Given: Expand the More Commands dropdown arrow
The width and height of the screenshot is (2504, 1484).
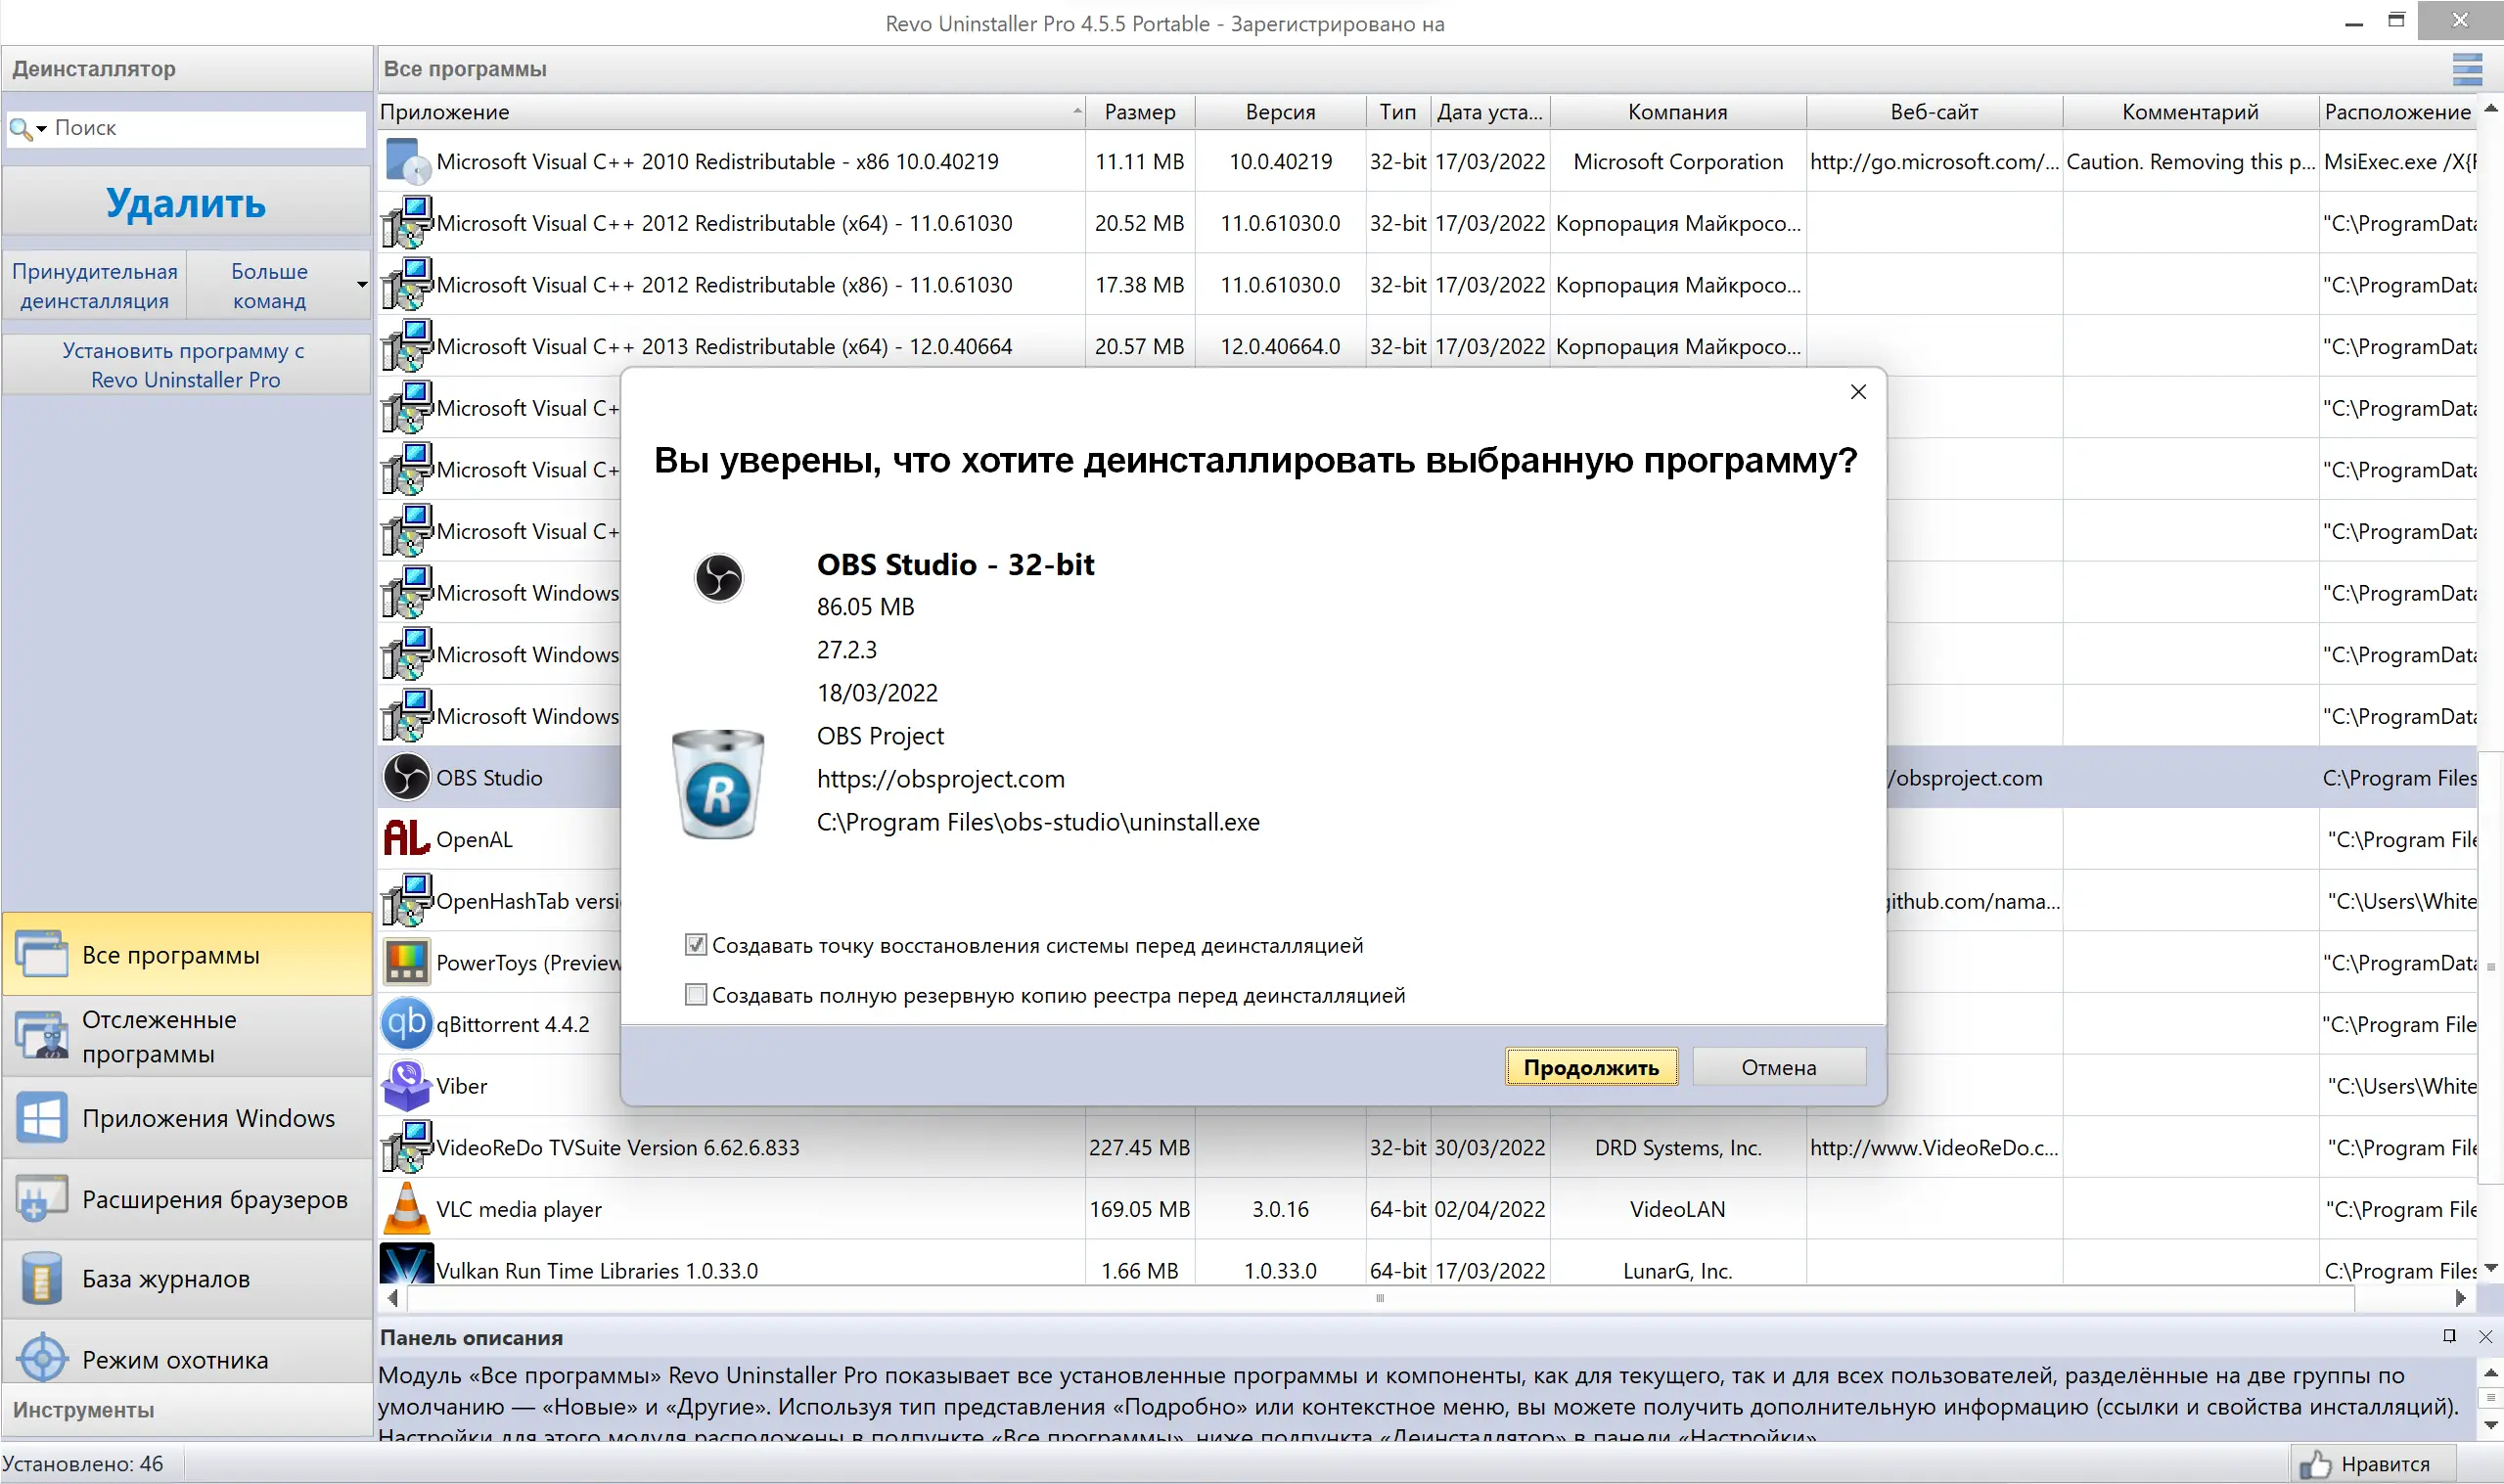Looking at the screenshot, I should point(361,285).
